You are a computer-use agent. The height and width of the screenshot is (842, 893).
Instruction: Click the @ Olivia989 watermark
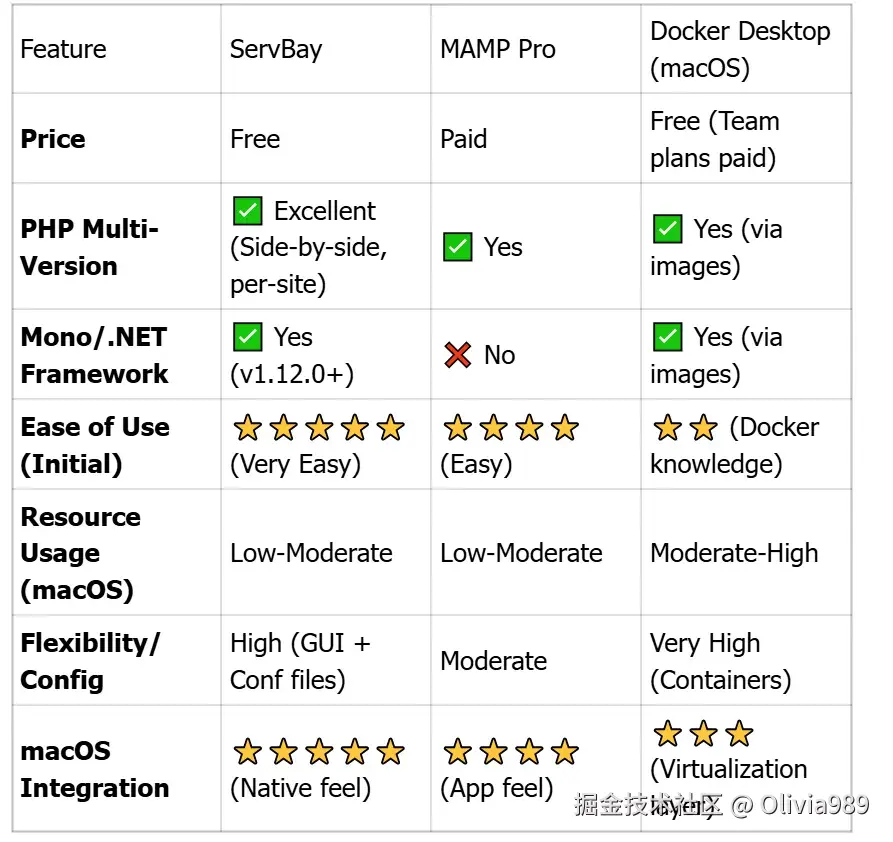(x=799, y=805)
